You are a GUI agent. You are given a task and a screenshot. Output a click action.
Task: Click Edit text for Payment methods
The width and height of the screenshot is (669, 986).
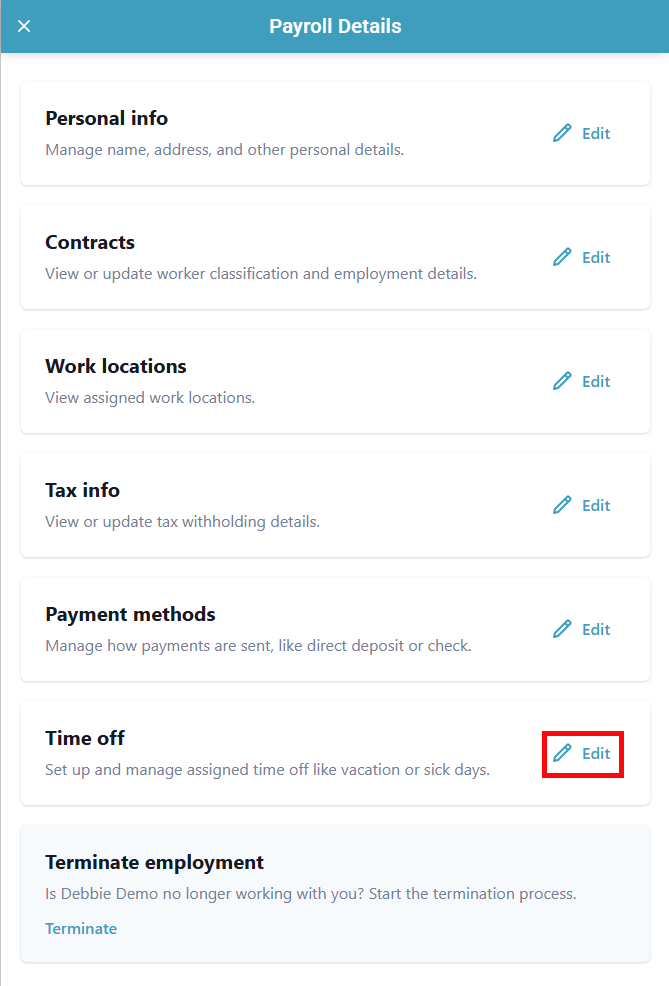596,629
